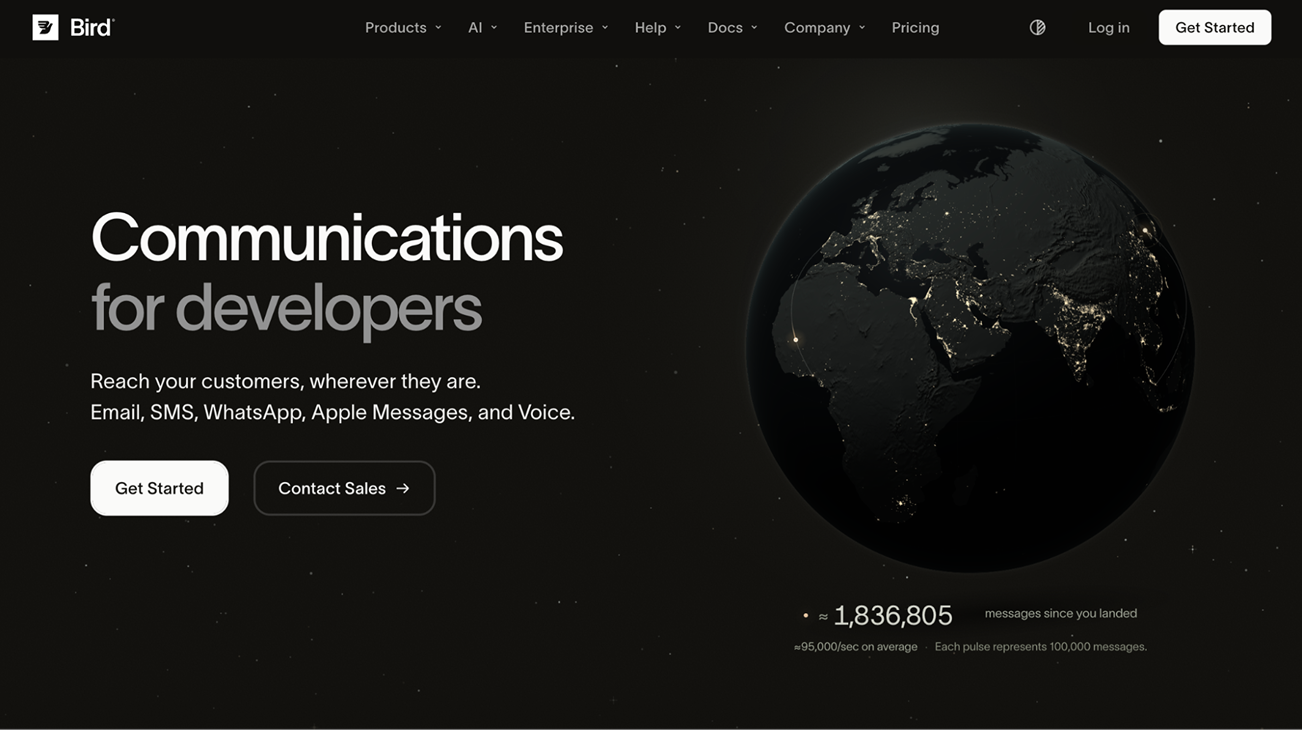Click the Contact Sales button
Image resolution: width=1302 pixels, height=730 pixels.
(x=344, y=488)
